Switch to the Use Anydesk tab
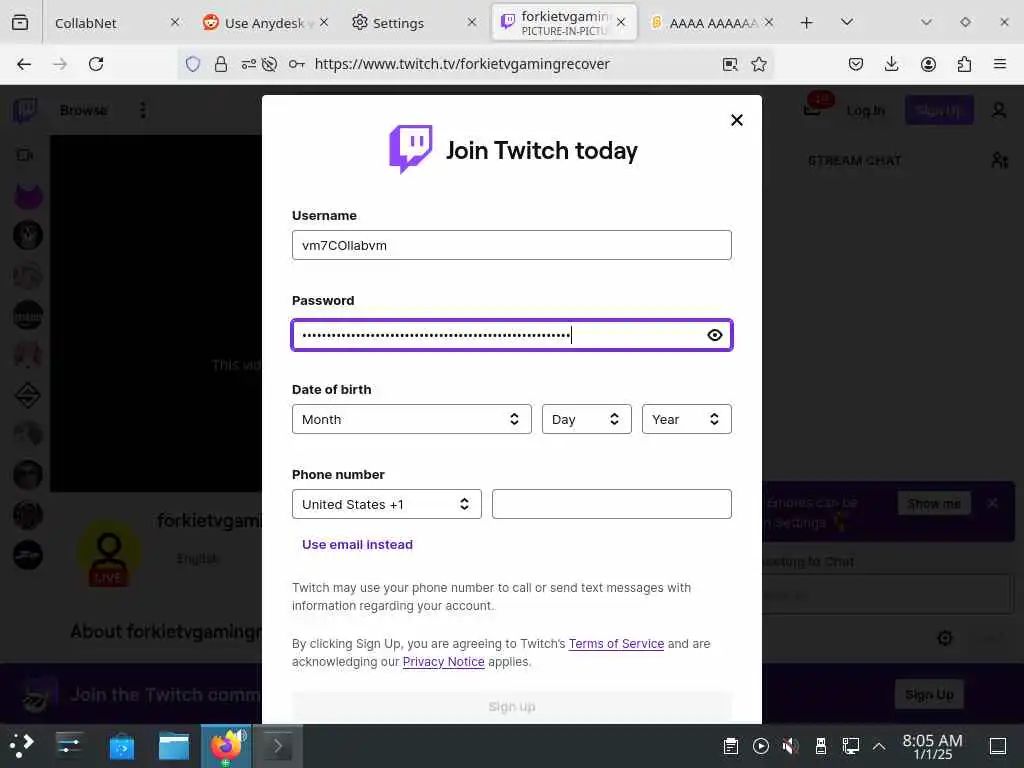The width and height of the screenshot is (1024, 768). [264, 23]
